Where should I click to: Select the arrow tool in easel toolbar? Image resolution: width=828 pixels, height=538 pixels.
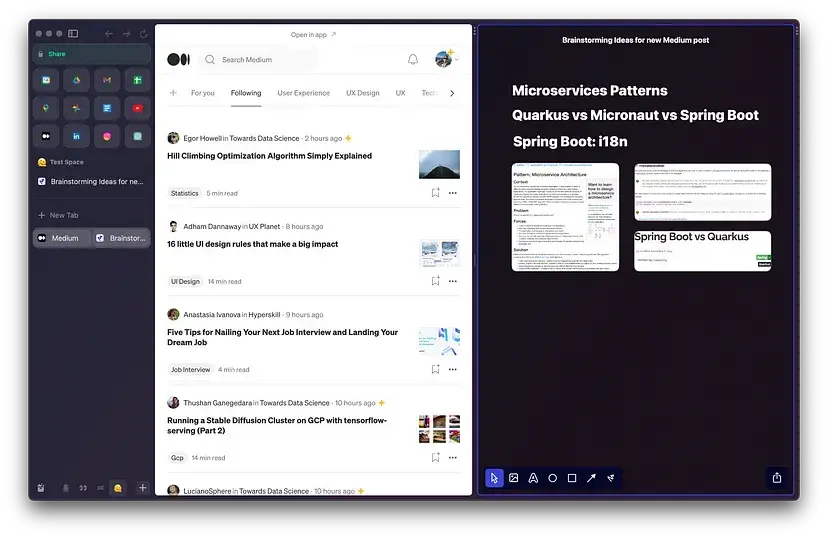[591, 478]
